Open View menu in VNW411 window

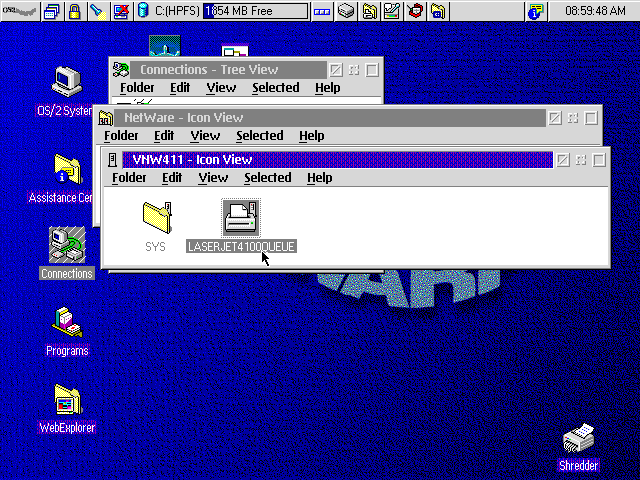[213, 178]
